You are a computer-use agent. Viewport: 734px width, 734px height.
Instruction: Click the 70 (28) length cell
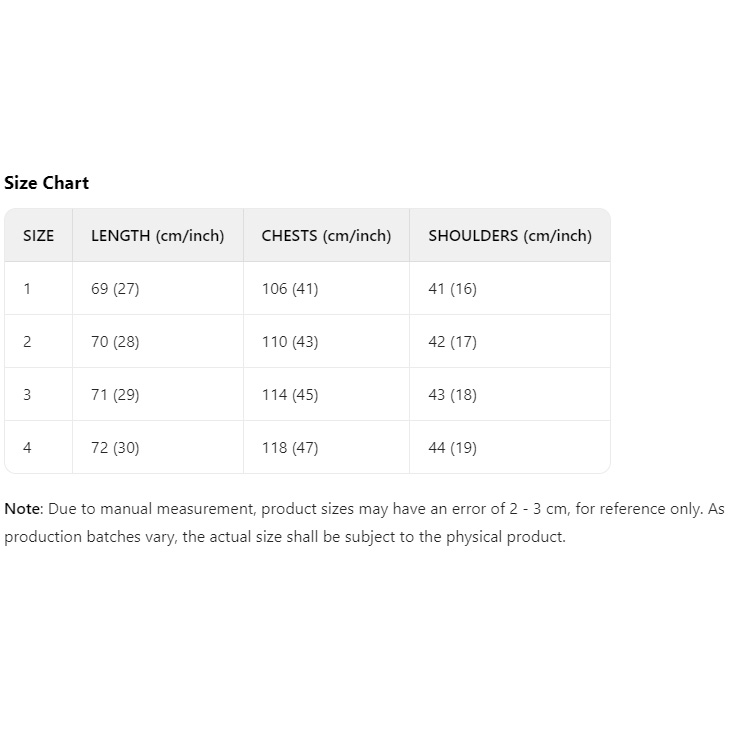pyautogui.click(x=115, y=342)
